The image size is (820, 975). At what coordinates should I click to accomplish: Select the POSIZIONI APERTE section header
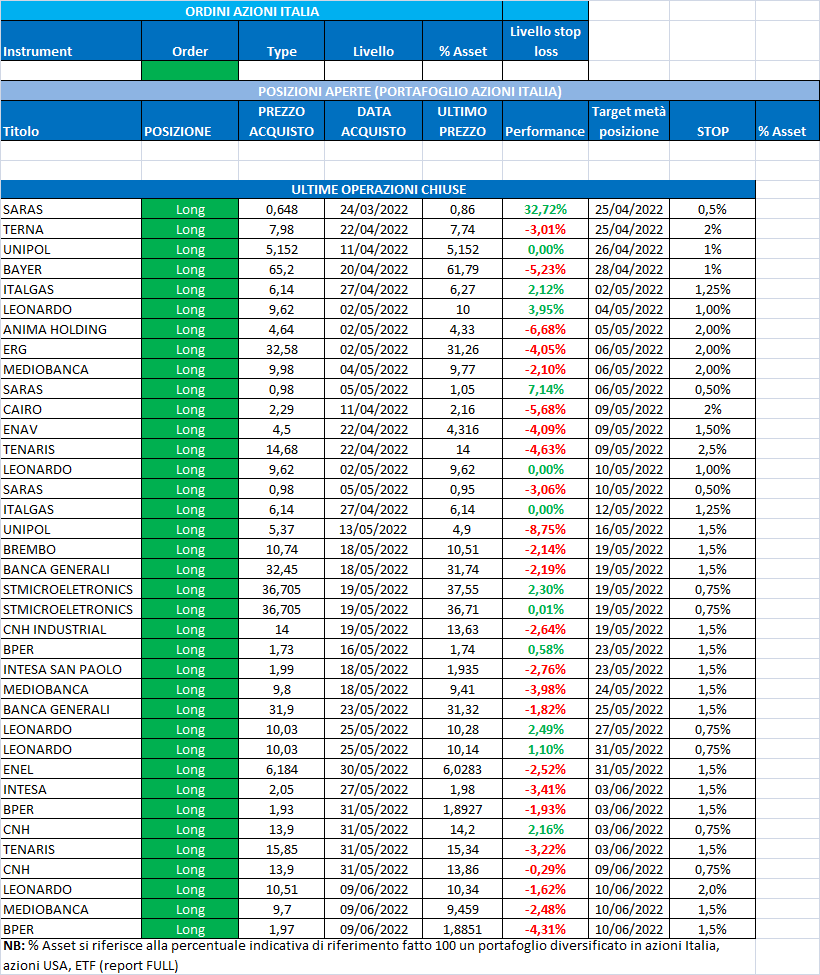pos(410,91)
